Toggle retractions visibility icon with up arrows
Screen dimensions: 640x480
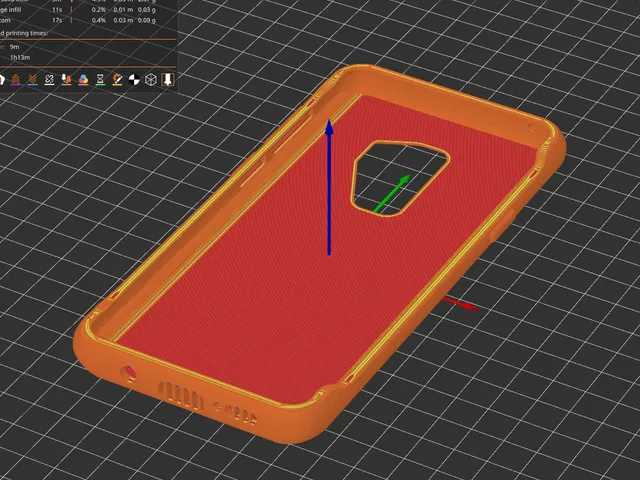16,79
